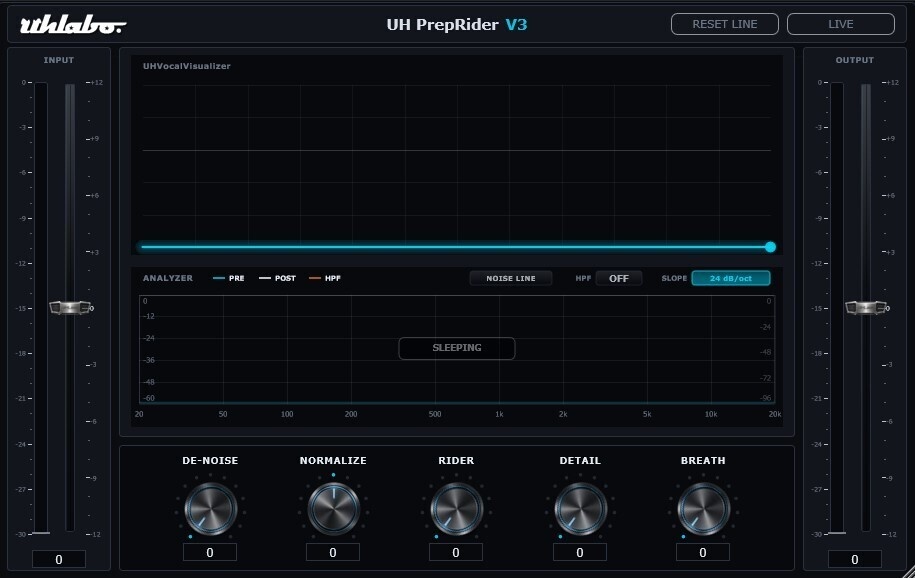Viewport: 915px width, 578px height.
Task: Click the NOISE LINE button
Action: [x=511, y=278]
